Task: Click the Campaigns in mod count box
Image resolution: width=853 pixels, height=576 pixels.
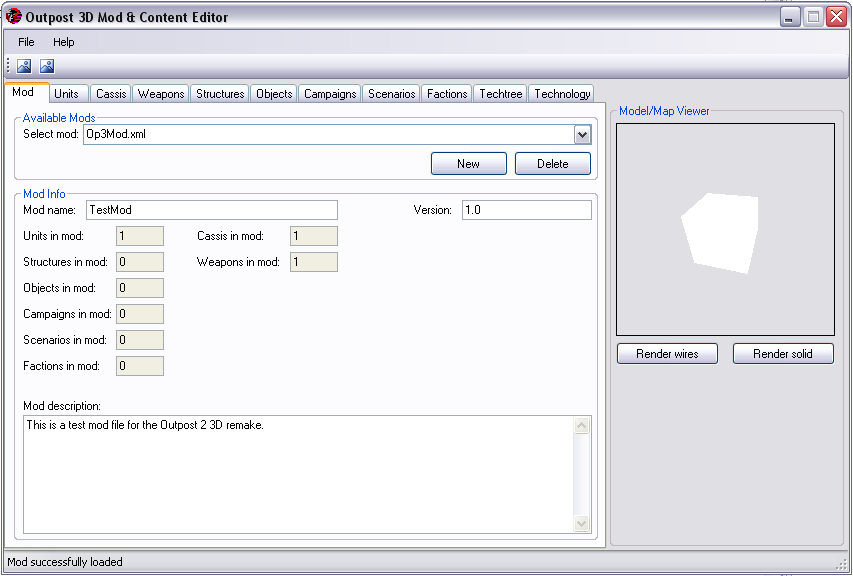Action: coord(140,314)
